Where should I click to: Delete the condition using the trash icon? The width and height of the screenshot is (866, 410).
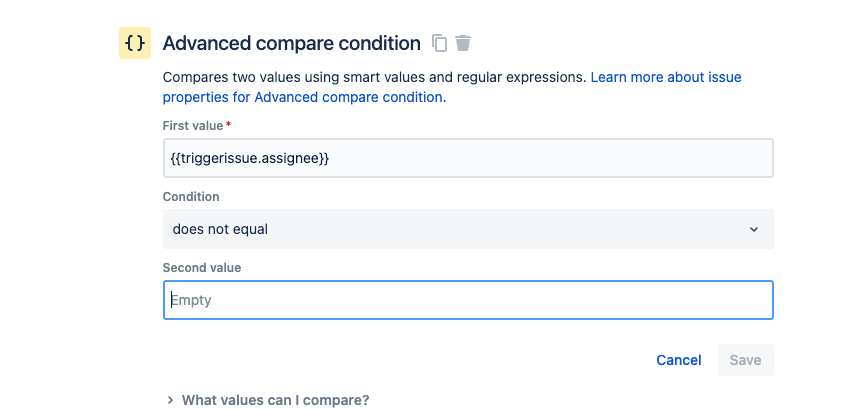pyautogui.click(x=463, y=43)
